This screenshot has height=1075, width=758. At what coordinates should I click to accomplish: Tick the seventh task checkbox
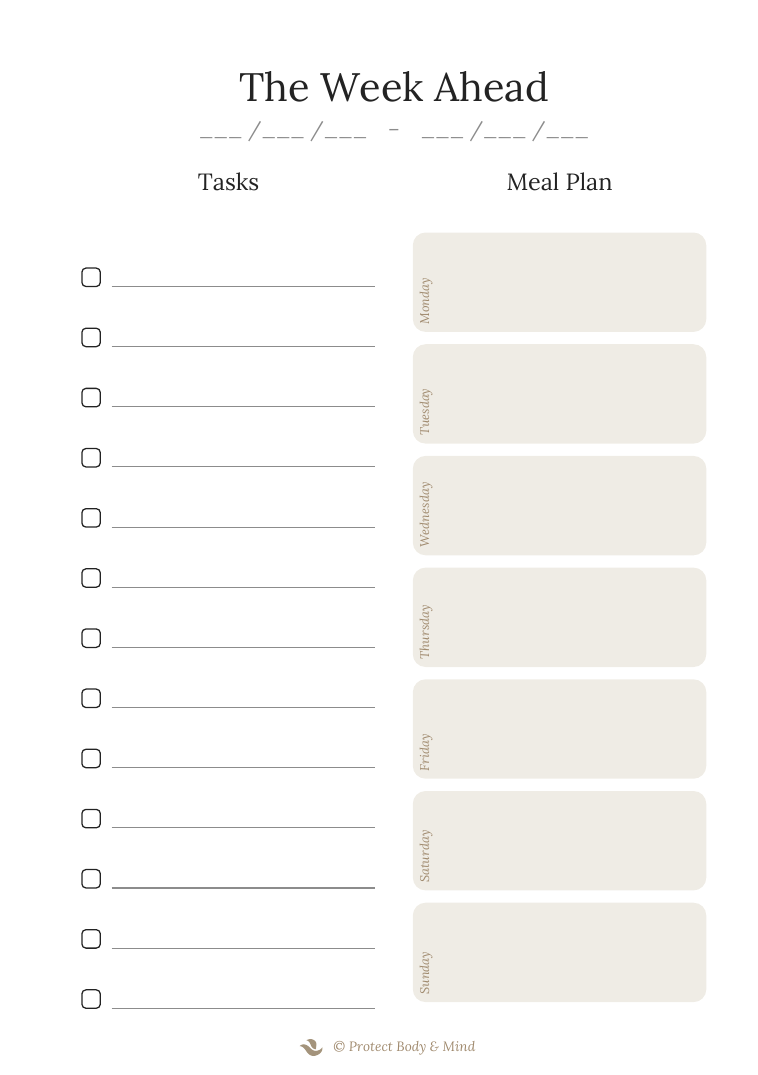(x=91, y=638)
